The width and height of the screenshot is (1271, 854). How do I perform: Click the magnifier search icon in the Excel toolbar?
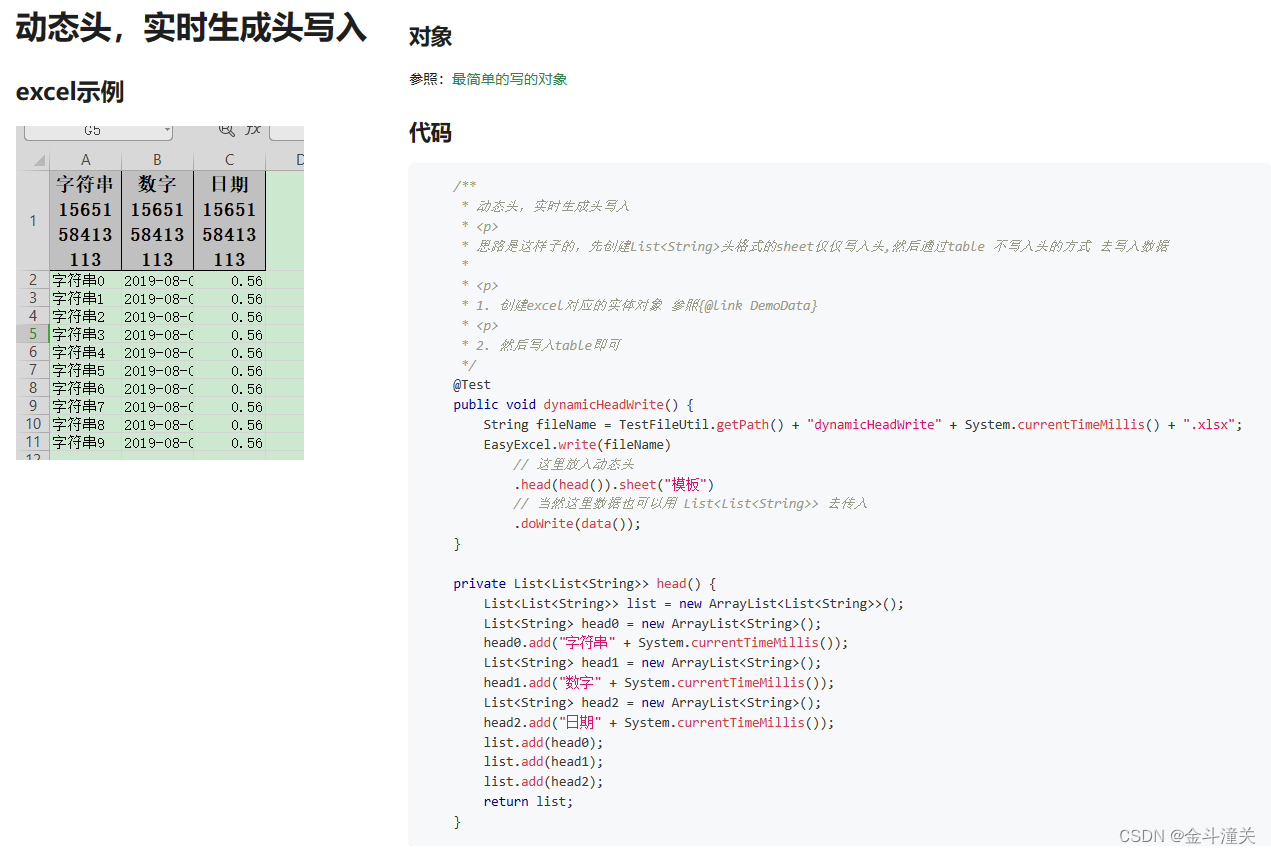pyautogui.click(x=228, y=131)
